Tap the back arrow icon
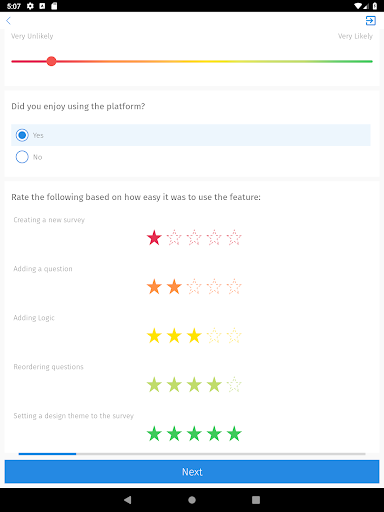384x512 pixels. coord(8,21)
